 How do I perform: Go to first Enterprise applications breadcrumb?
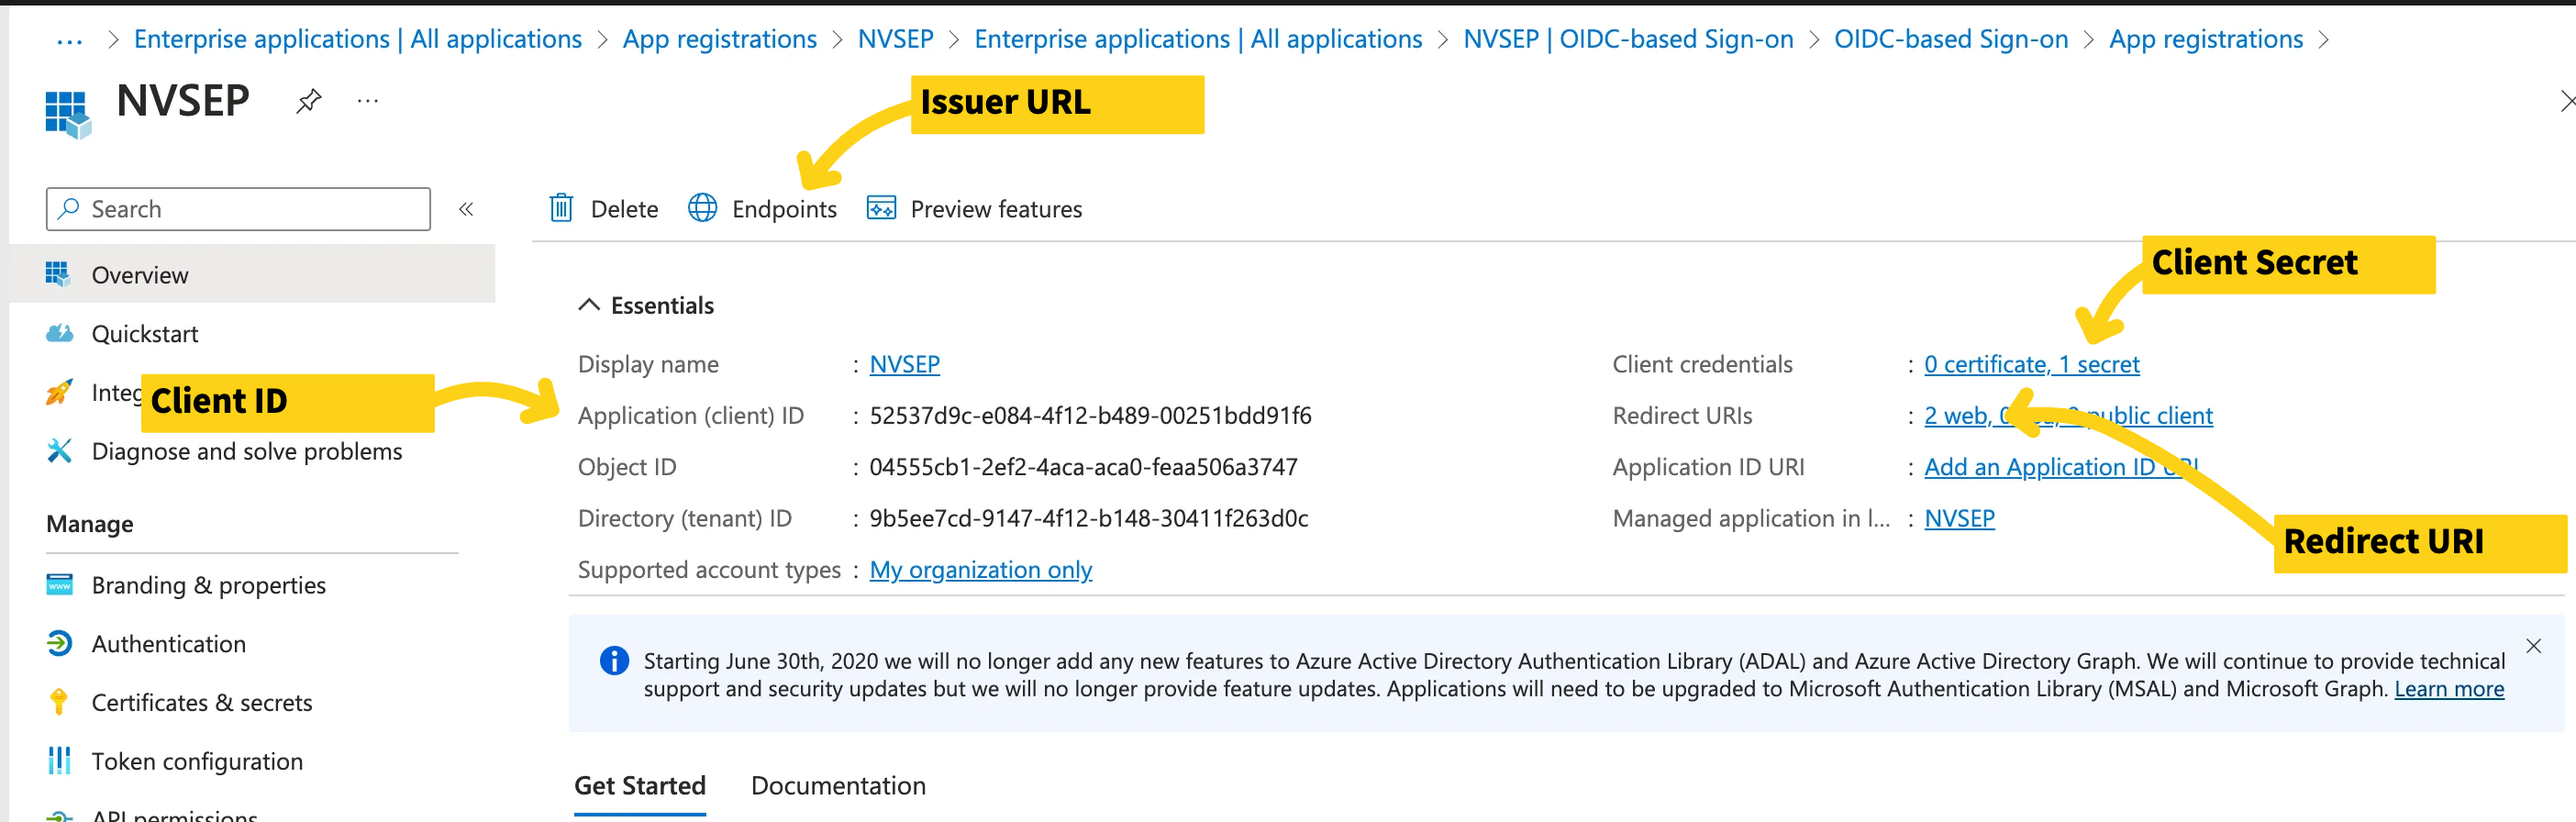[x=358, y=39]
